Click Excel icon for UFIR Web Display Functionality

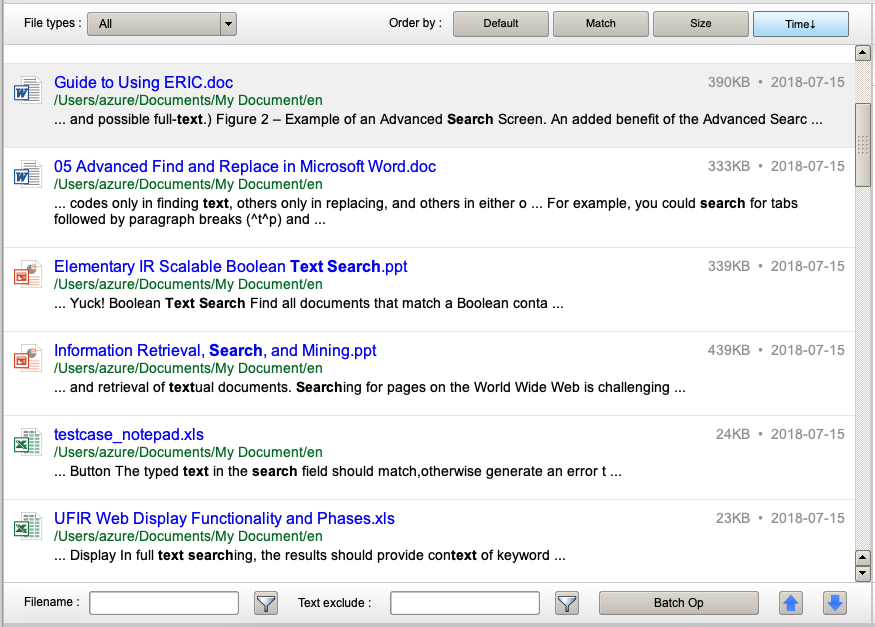[x=26, y=527]
